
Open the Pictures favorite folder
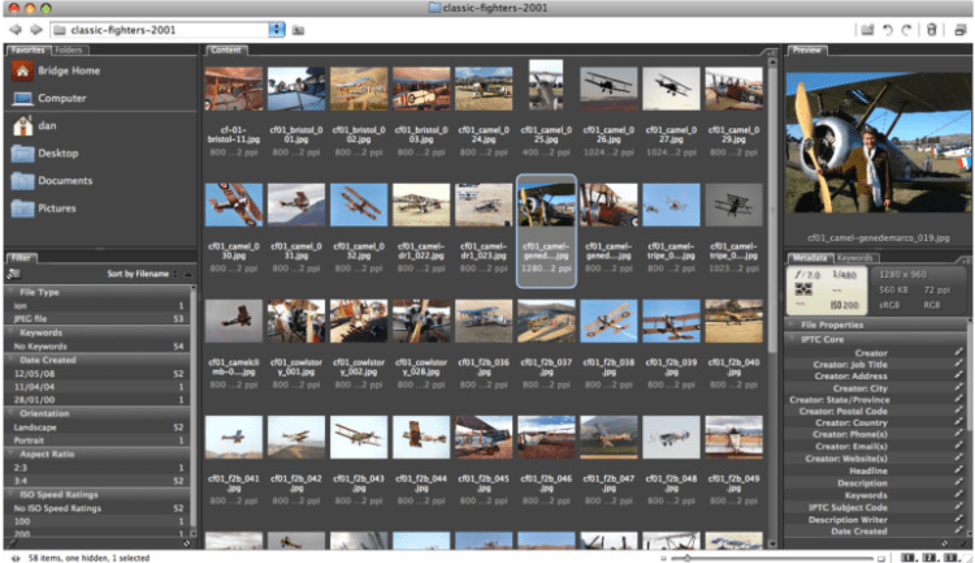56,208
